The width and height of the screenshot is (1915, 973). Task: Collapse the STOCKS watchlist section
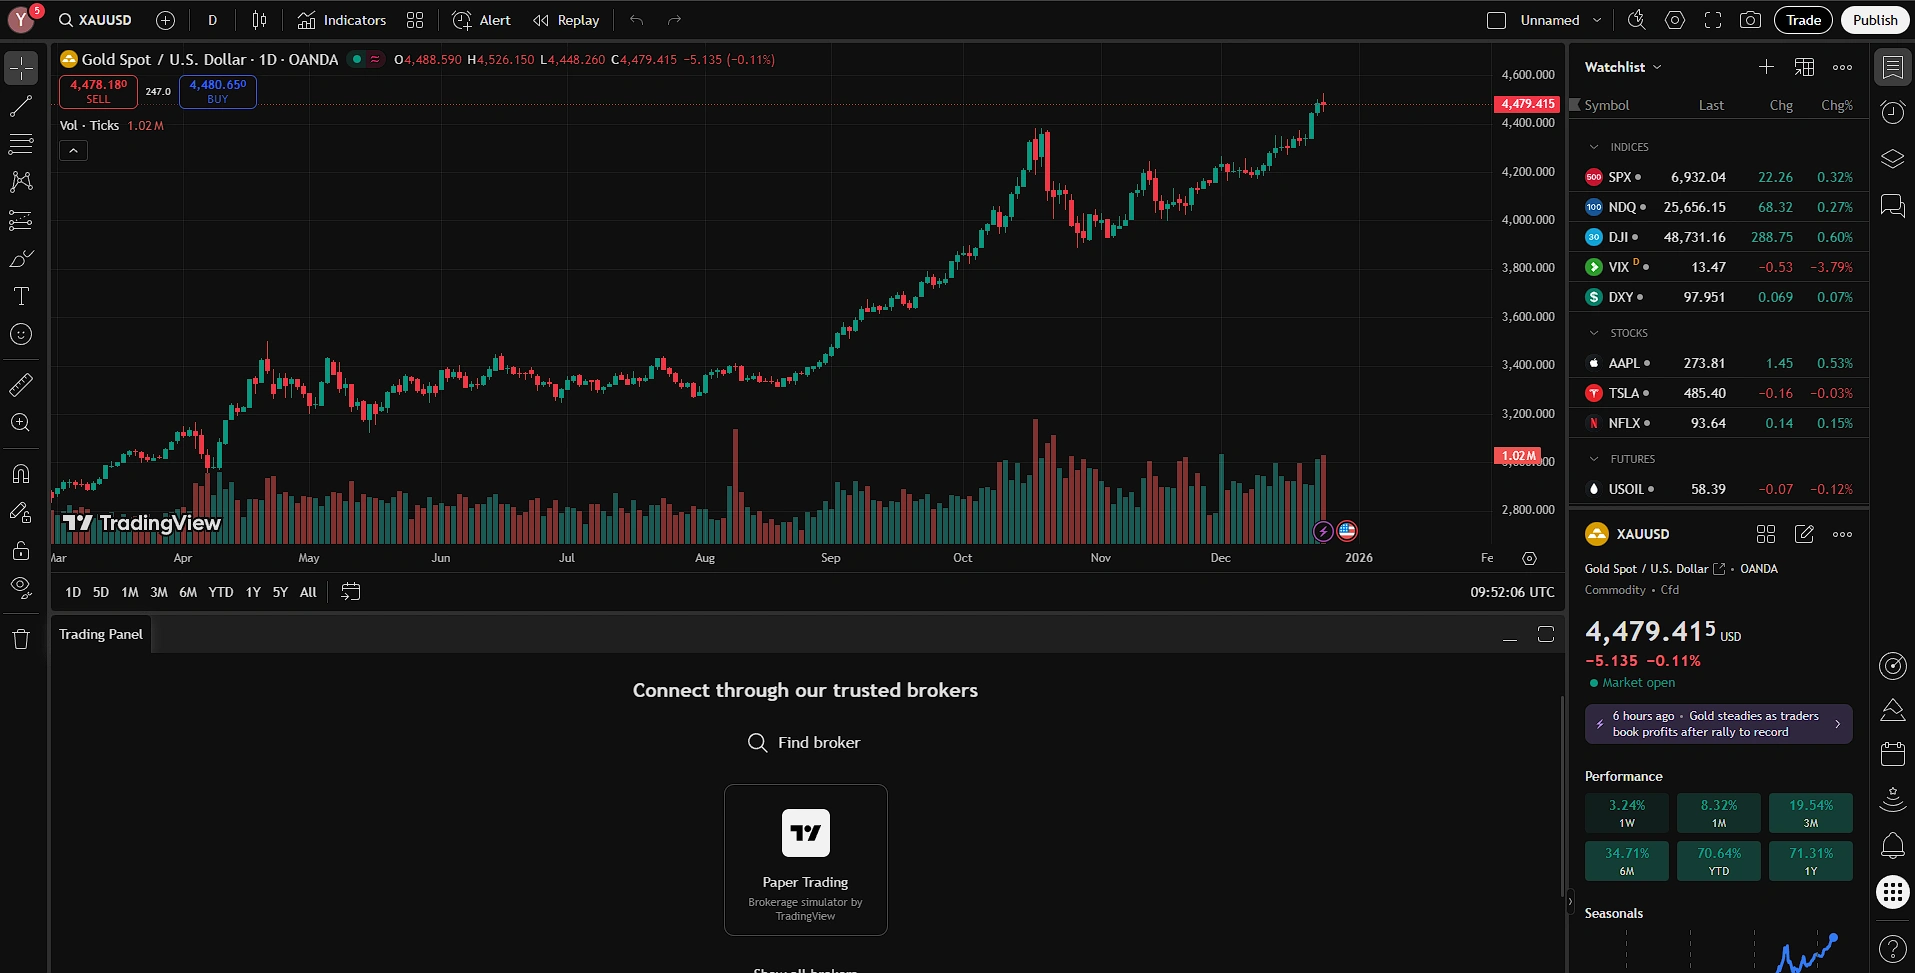tap(1594, 333)
